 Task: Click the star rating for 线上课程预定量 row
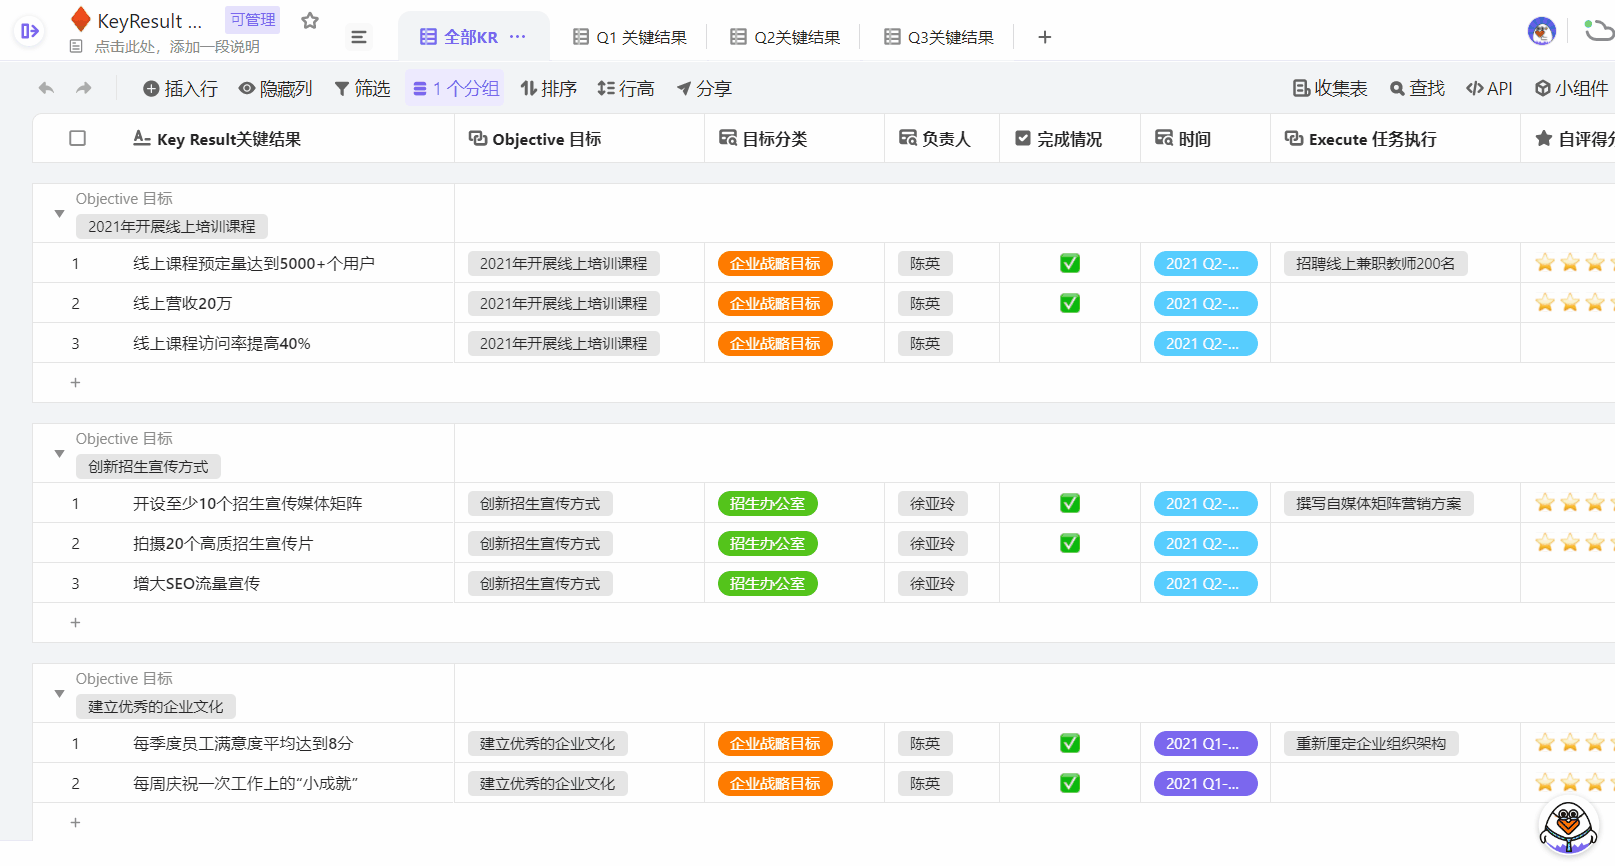[x=1569, y=263]
